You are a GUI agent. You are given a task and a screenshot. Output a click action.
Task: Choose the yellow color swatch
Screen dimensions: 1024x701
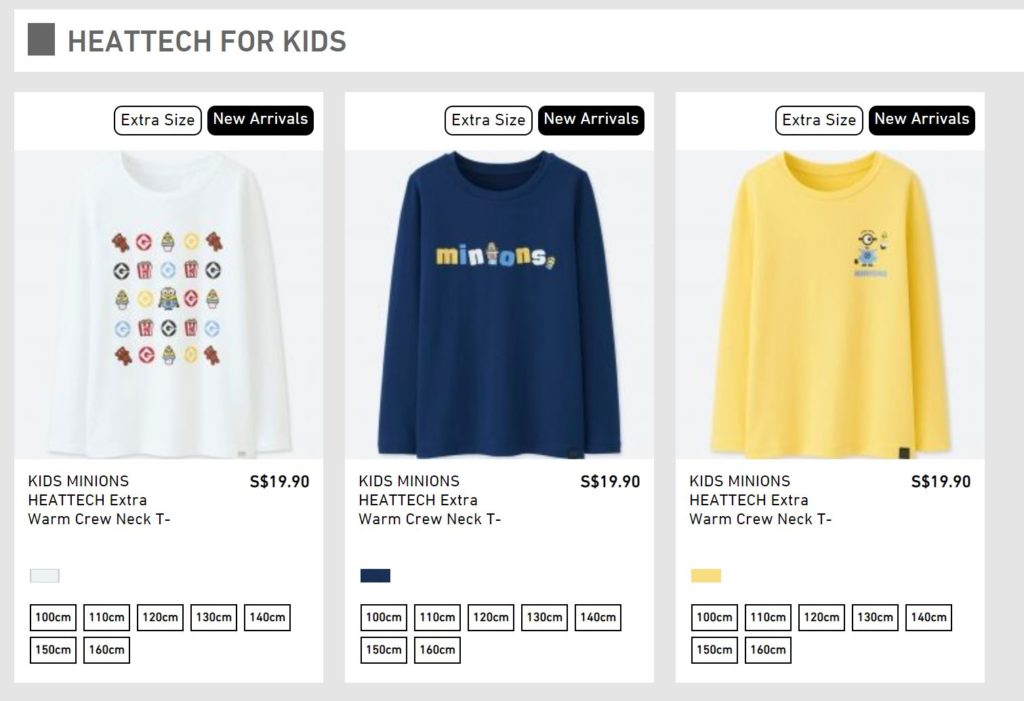coord(706,575)
